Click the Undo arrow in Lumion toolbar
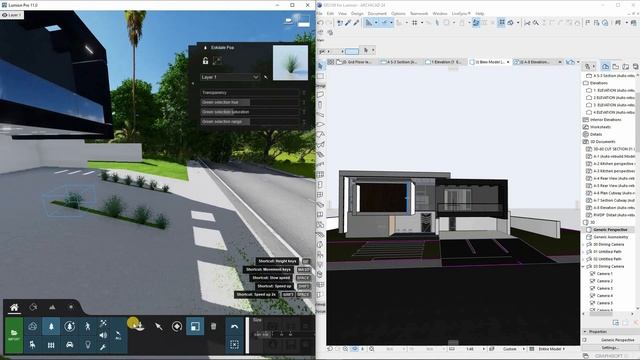This screenshot has height=360, width=640. pyautogui.click(x=234, y=326)
